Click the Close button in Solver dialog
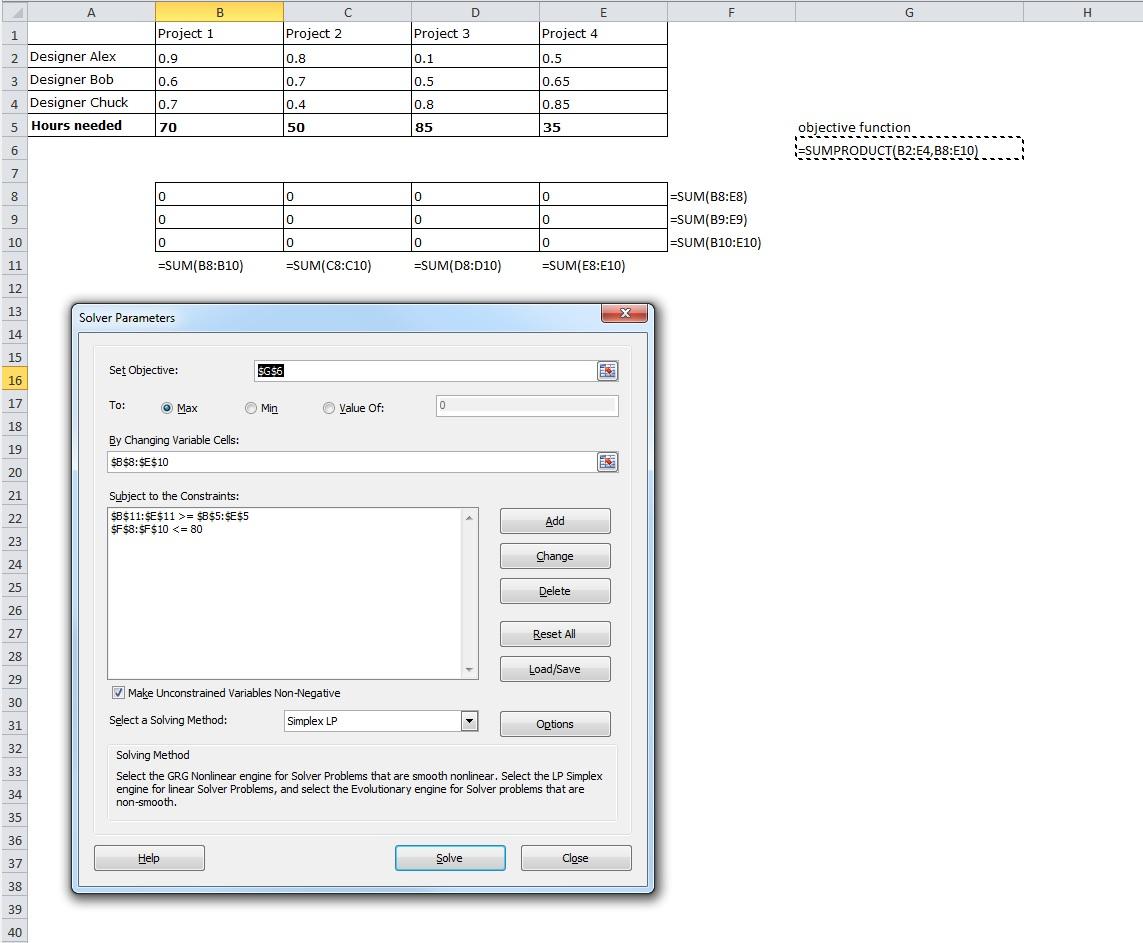1143x943 pixels. point(576,858)
